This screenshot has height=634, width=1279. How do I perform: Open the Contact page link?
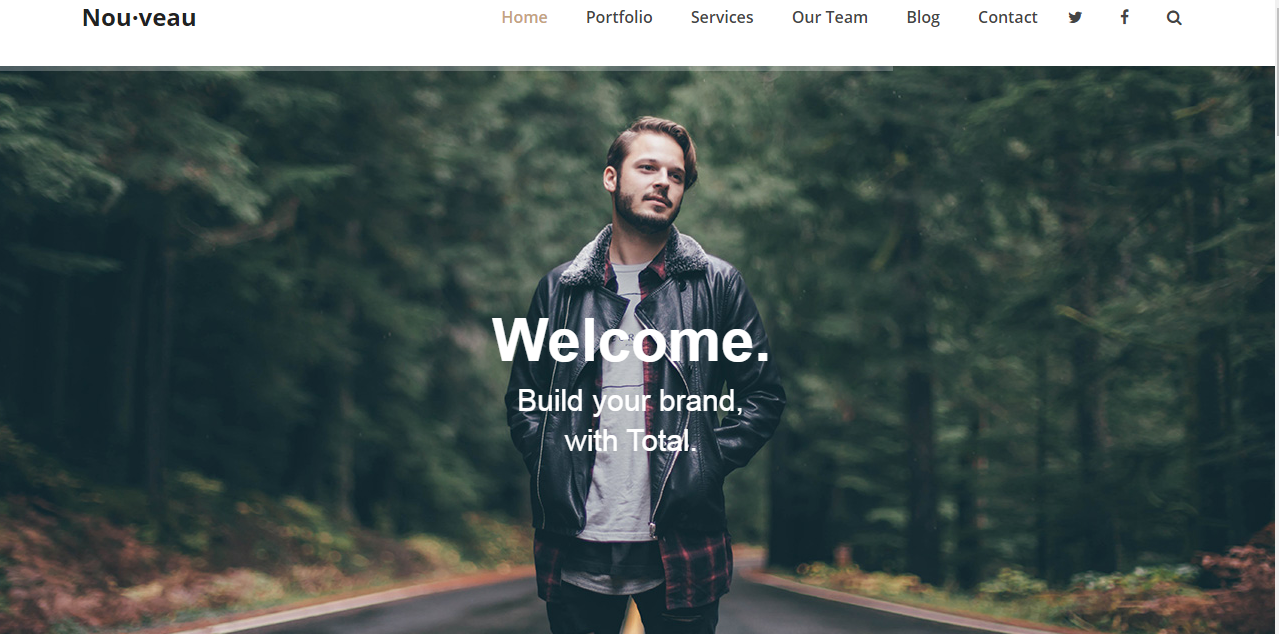[1008, 17]
